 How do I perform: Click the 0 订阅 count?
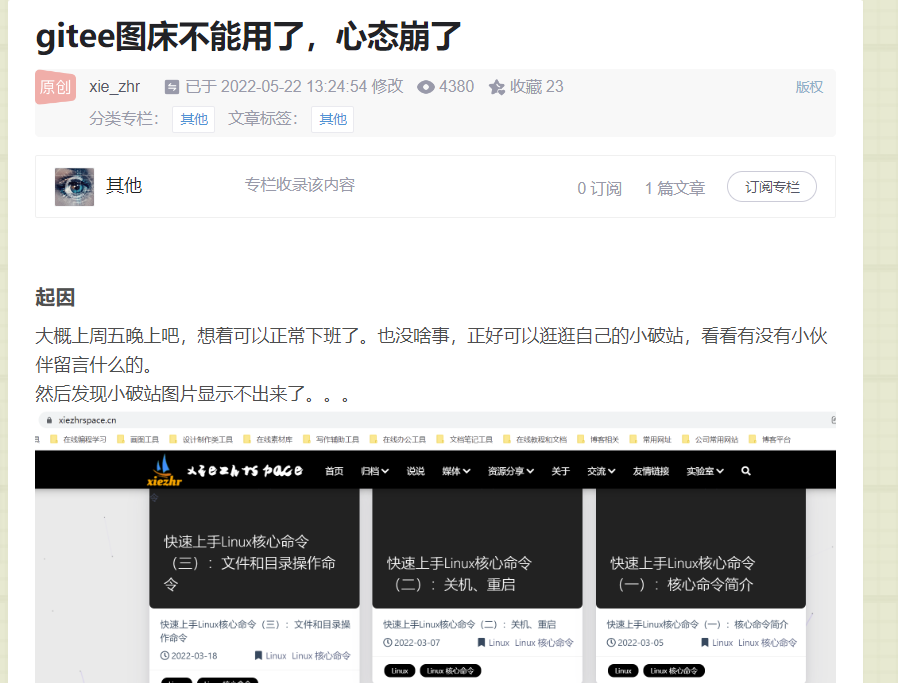599,188
